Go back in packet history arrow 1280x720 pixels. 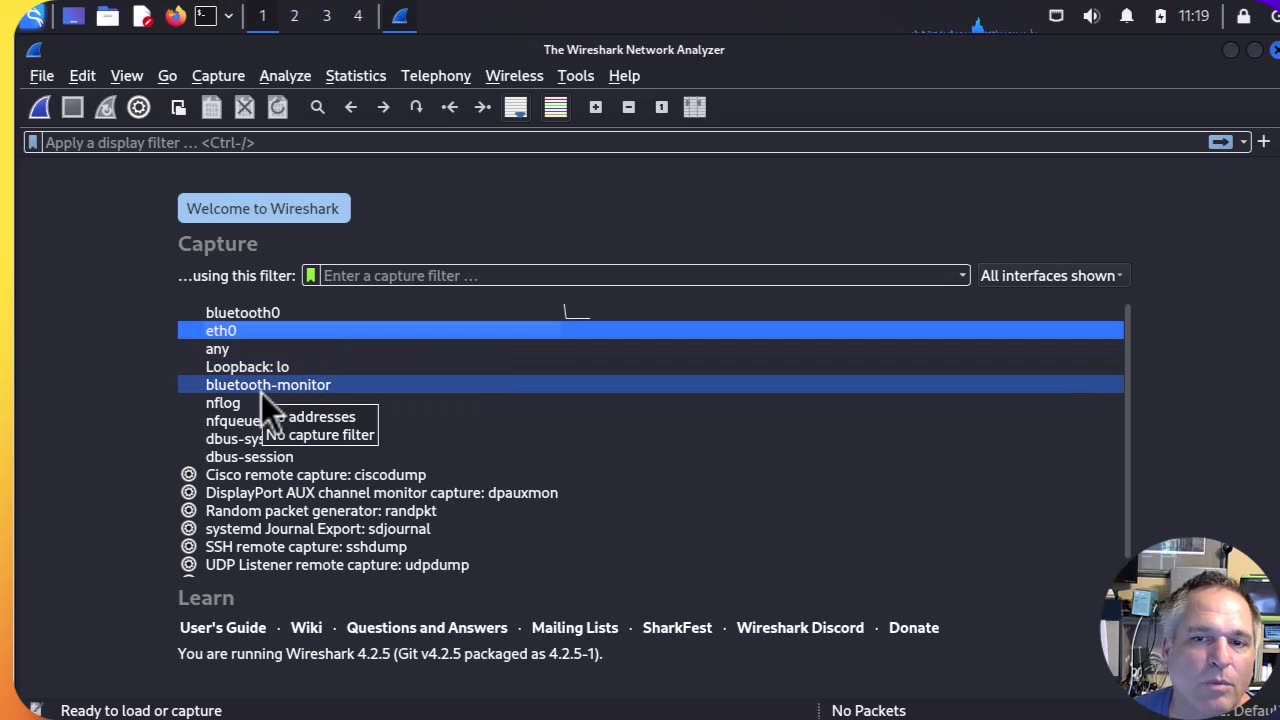[350, 107]
